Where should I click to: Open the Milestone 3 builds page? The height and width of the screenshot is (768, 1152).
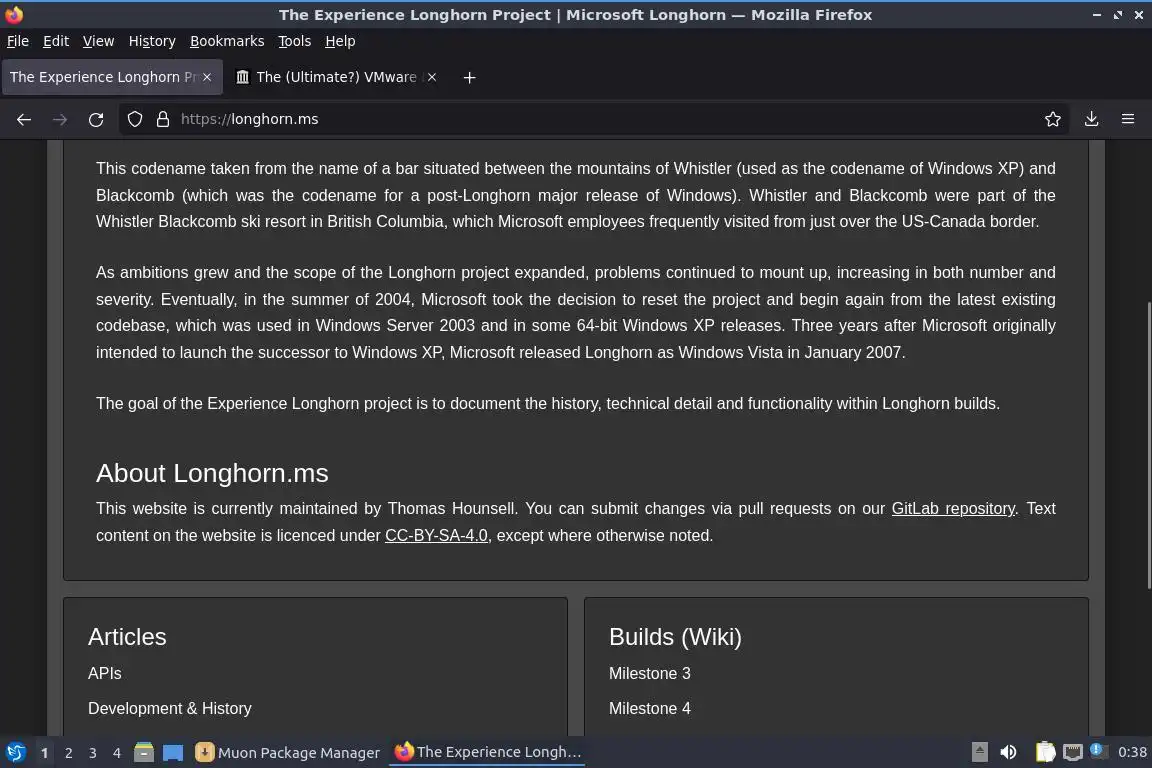tap(649, 673)
